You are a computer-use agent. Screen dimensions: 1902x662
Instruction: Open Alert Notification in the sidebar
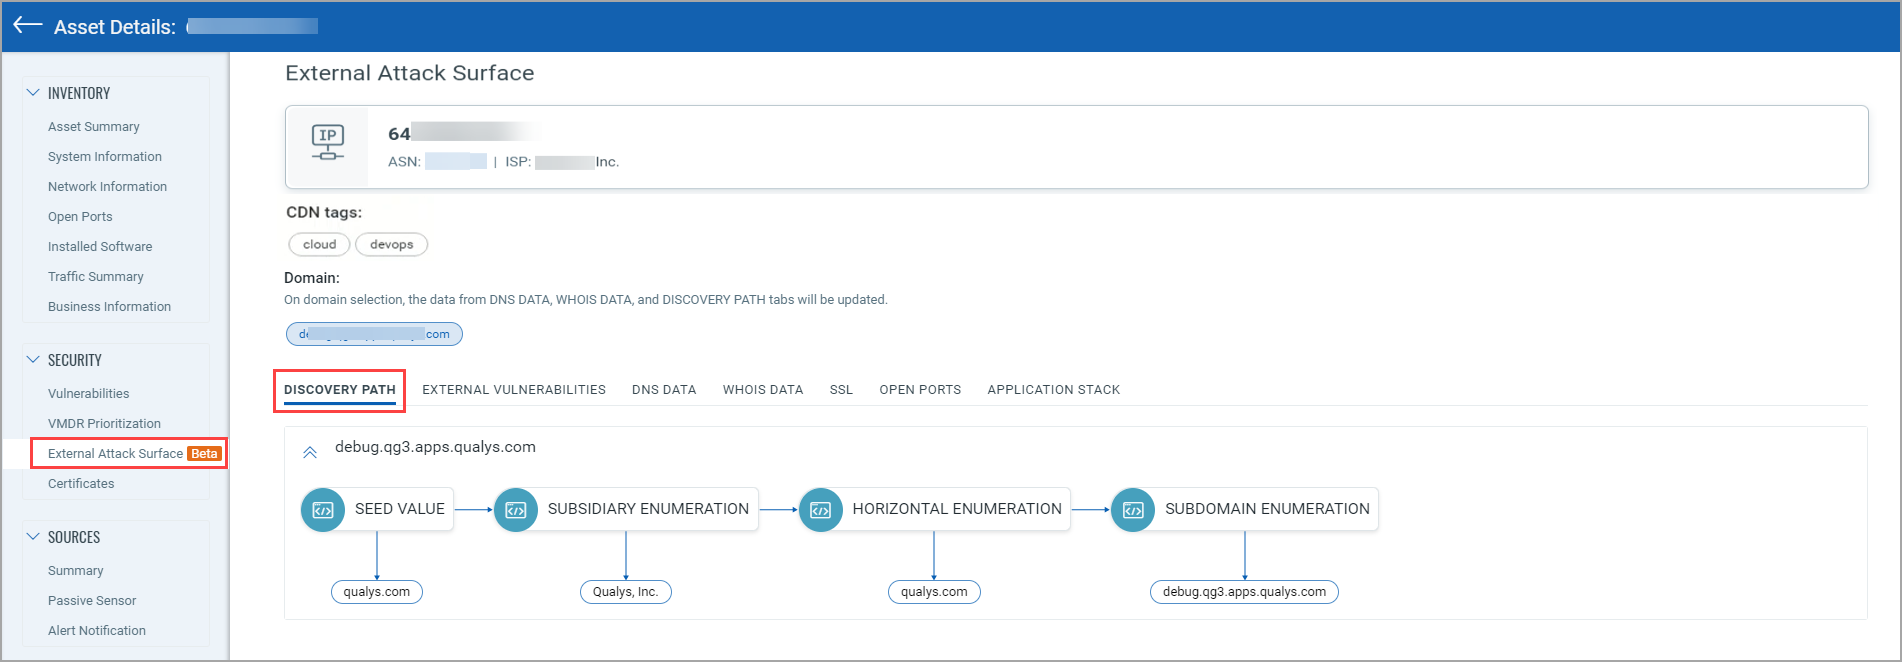coord(97,631)
